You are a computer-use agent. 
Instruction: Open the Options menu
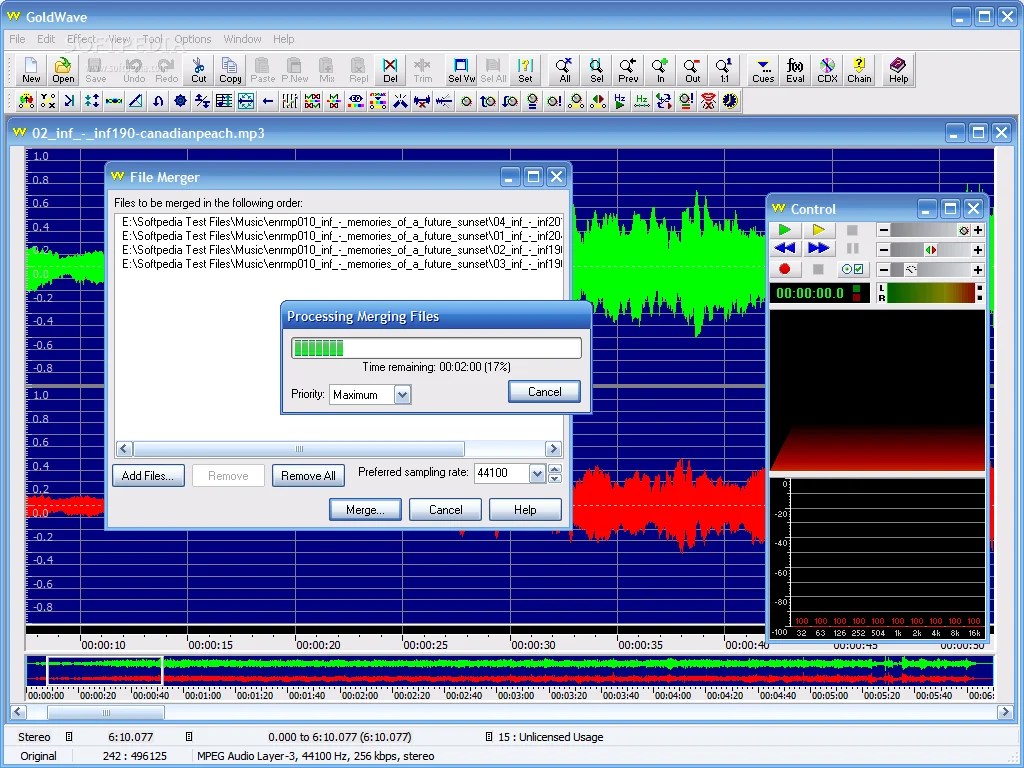point(193,39)
